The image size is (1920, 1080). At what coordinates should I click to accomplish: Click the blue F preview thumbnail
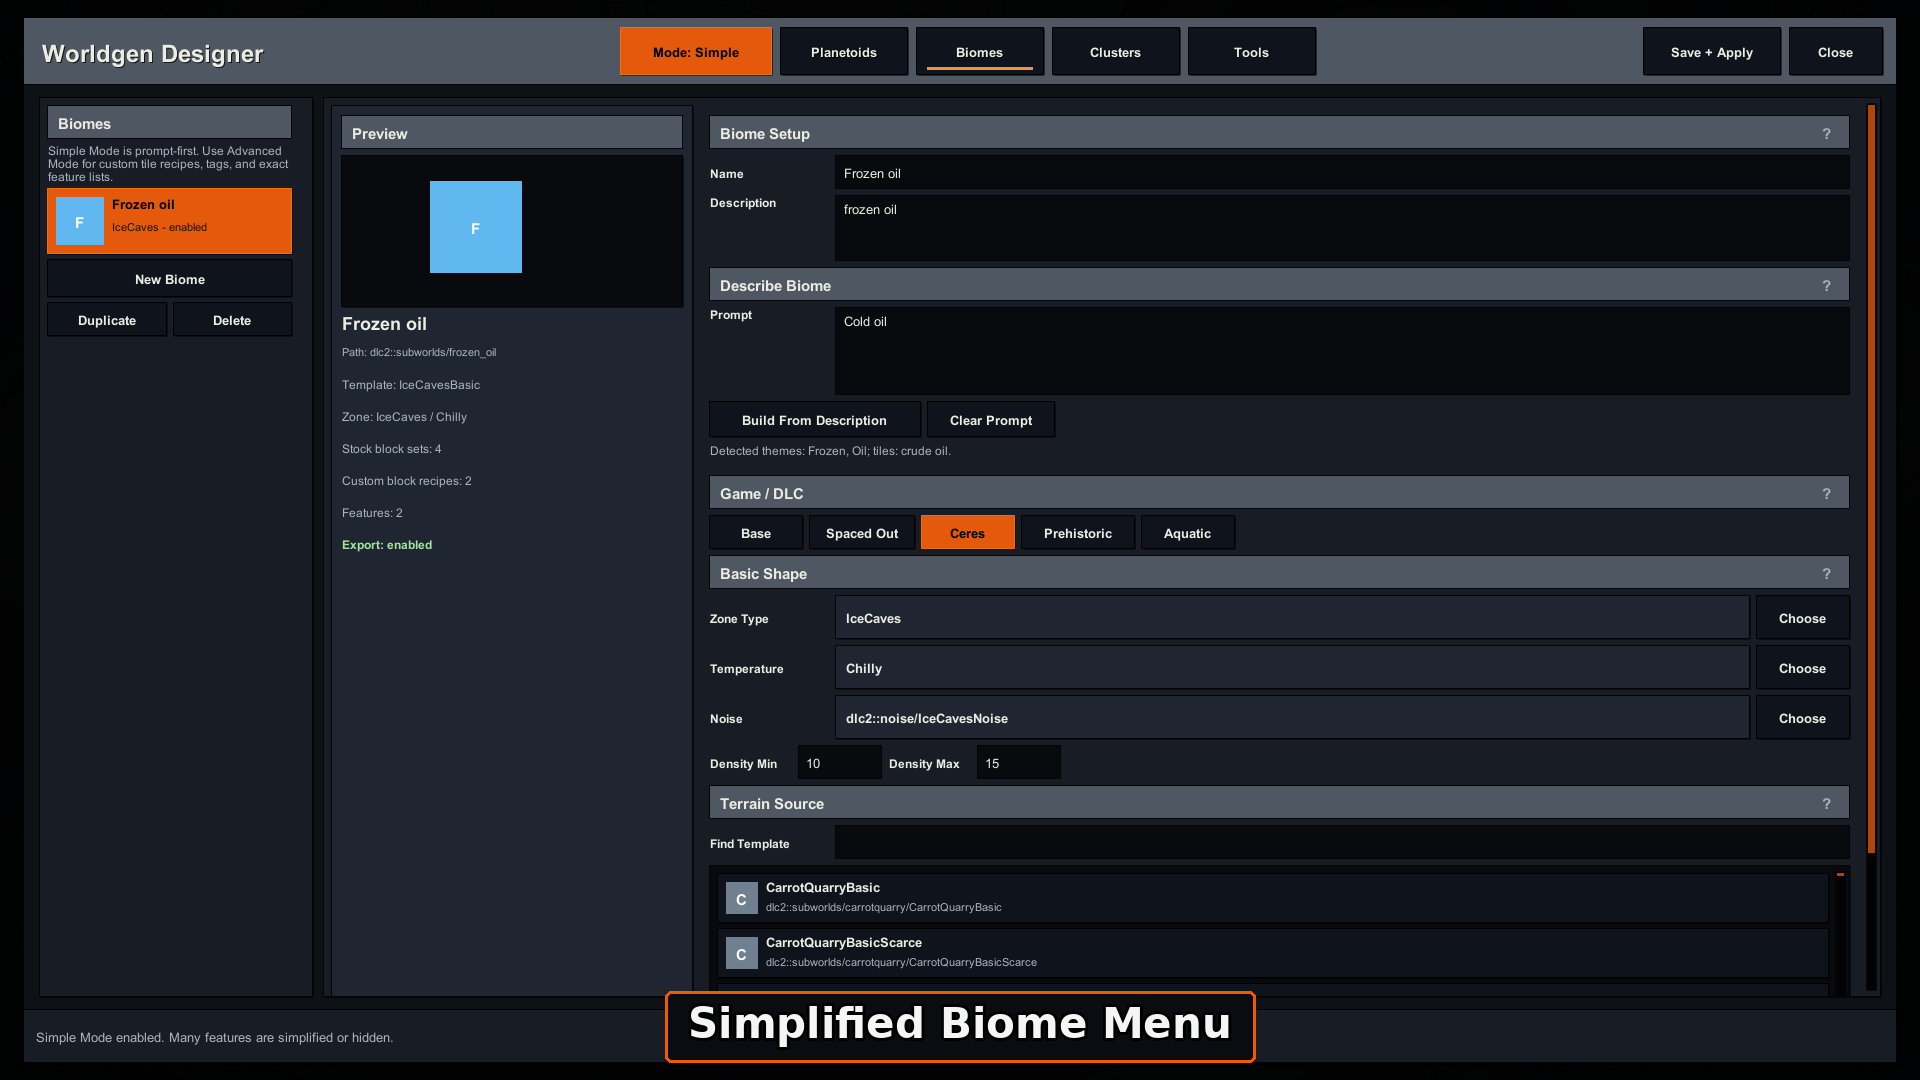point(476,227)
